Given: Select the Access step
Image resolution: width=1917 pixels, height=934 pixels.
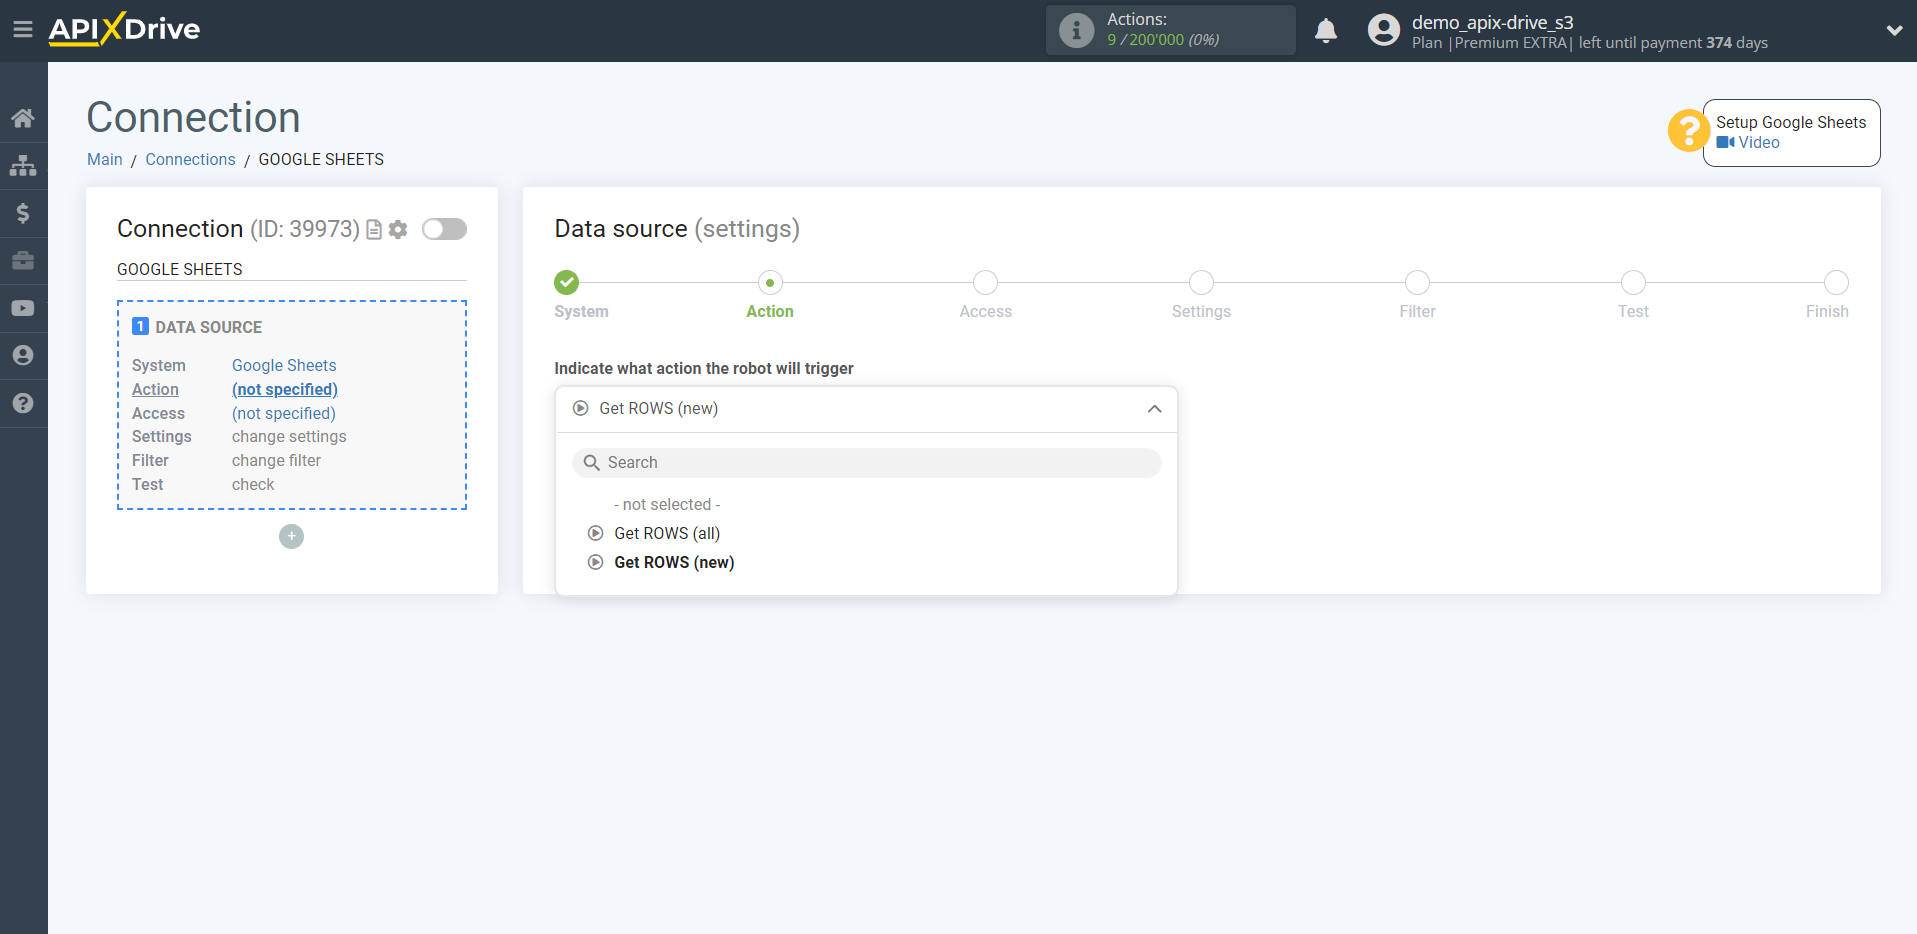Looking at the screenshot, I should tap(985, 283).
